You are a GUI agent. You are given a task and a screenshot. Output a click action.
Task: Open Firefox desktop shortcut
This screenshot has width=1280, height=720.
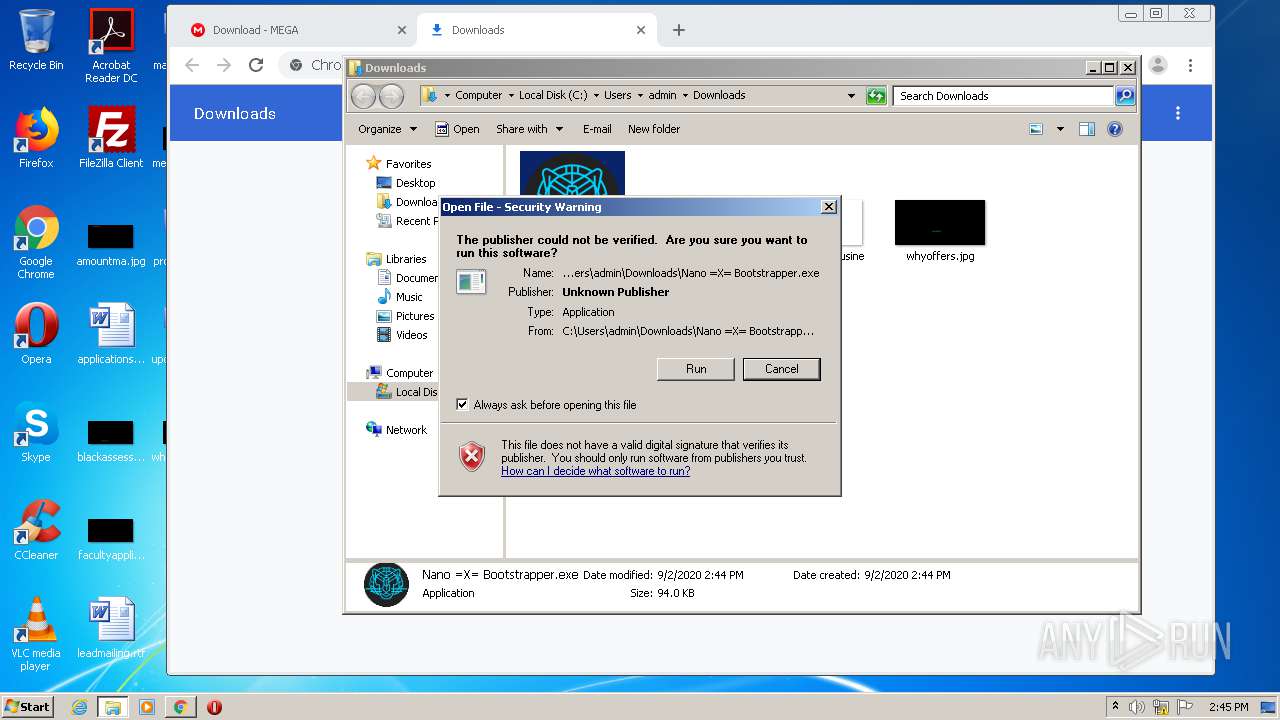pos(36,137)
